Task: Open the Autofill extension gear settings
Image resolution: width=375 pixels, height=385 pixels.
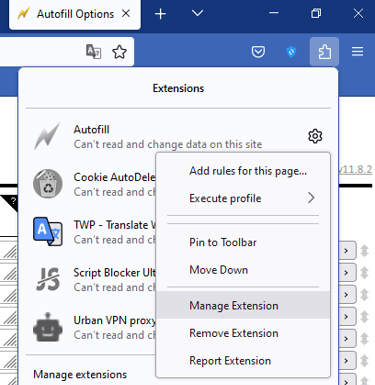Action: [315, 136]
